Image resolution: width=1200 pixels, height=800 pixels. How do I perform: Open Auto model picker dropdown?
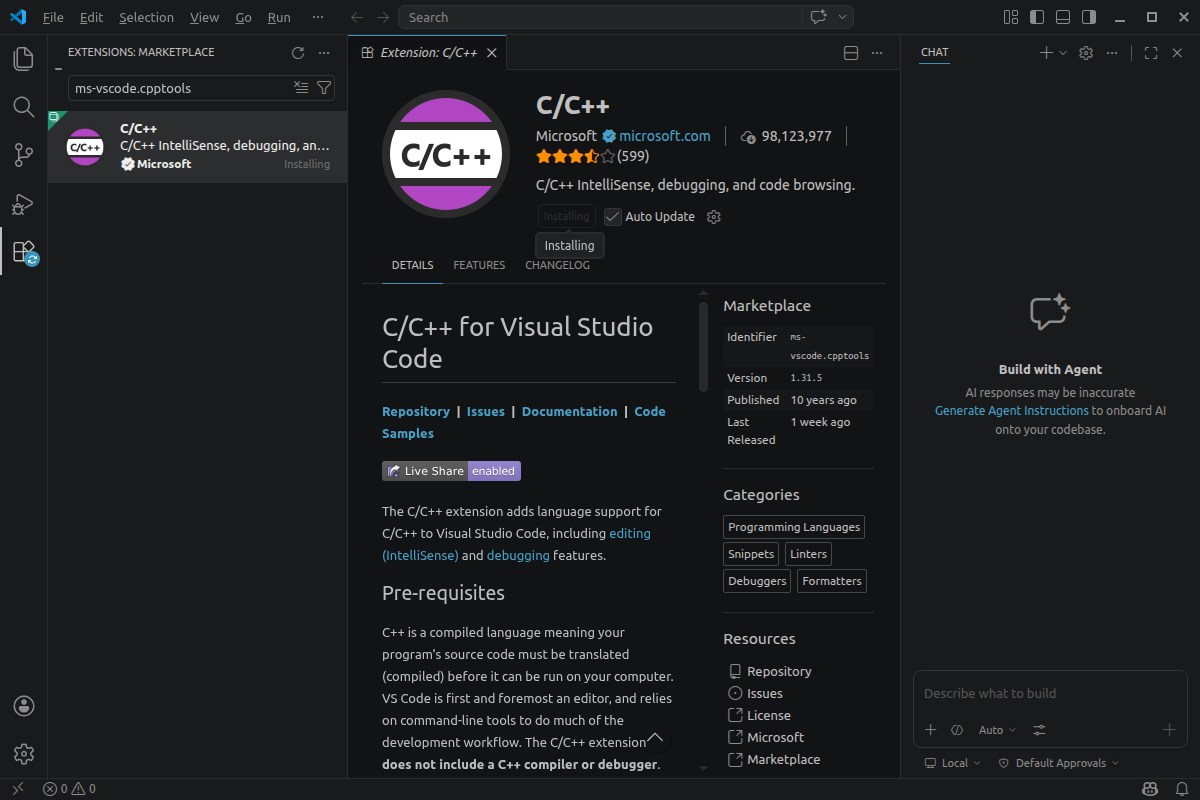pyautogui.click(x=997, y=730)
